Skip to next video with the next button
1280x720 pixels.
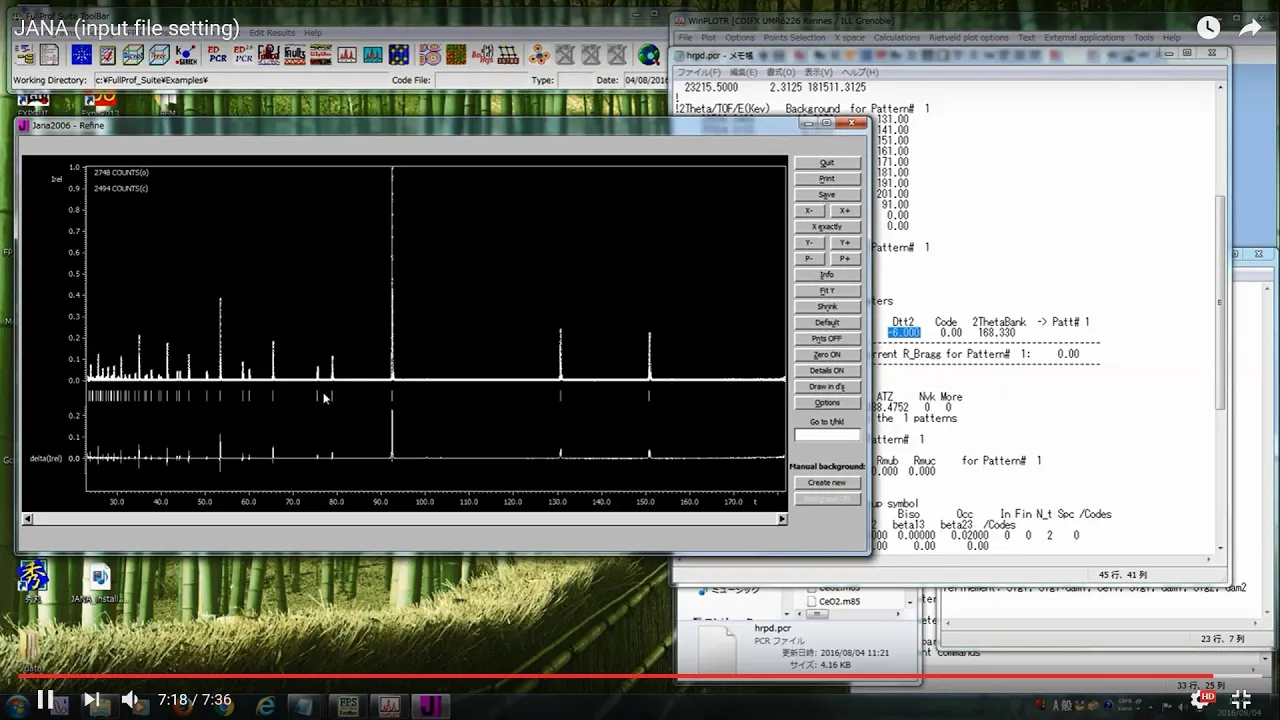pos(91,700)
